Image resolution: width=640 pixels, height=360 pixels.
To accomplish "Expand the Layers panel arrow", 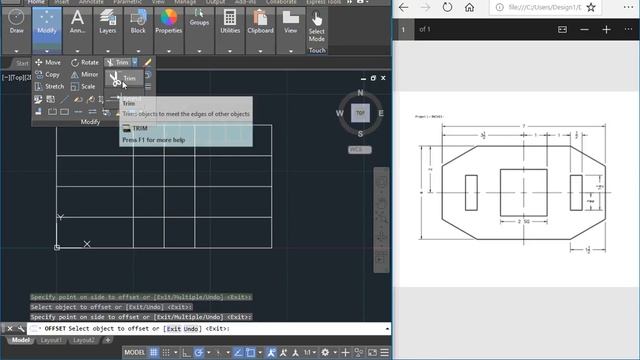I will click(x=108, y=51).
